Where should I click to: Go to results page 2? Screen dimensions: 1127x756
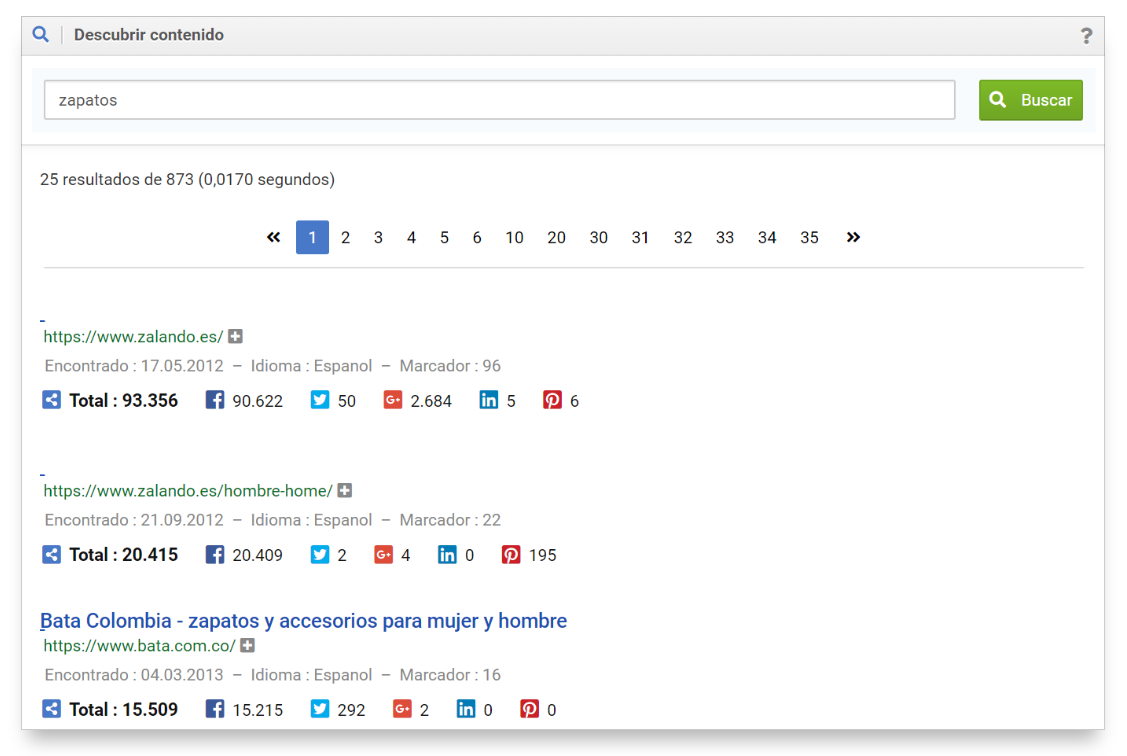coord(345,237)
